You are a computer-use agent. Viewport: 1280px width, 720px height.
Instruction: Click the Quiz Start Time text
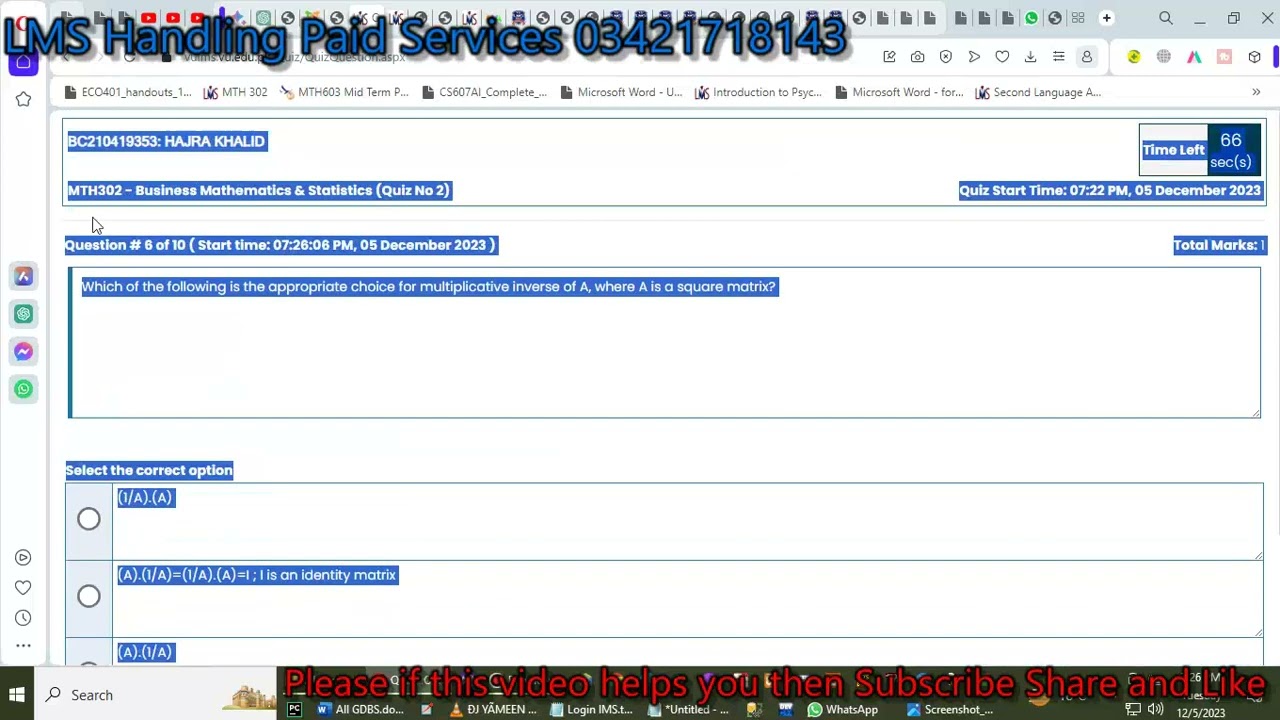[x=1110, y=190]
